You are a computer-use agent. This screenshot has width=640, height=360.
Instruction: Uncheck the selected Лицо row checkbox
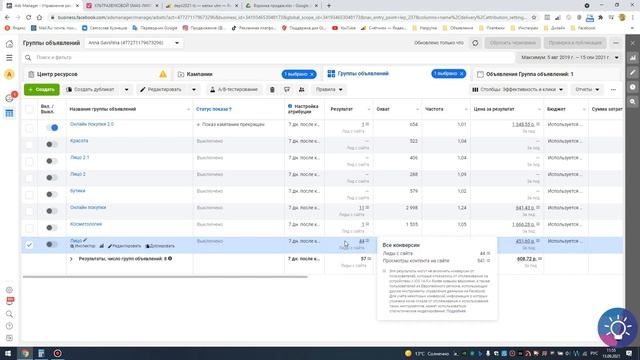(29, 245)
